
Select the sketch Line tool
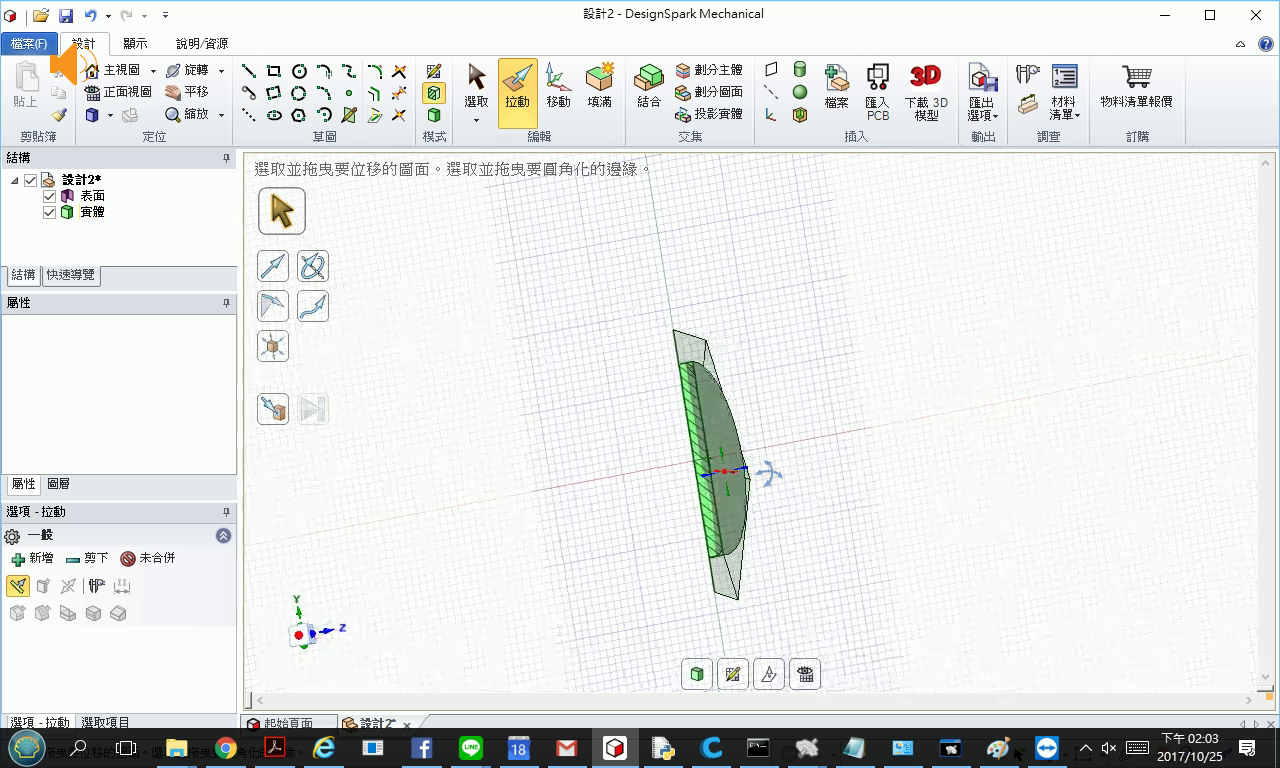pyautogui.click(x=249, y=71)
